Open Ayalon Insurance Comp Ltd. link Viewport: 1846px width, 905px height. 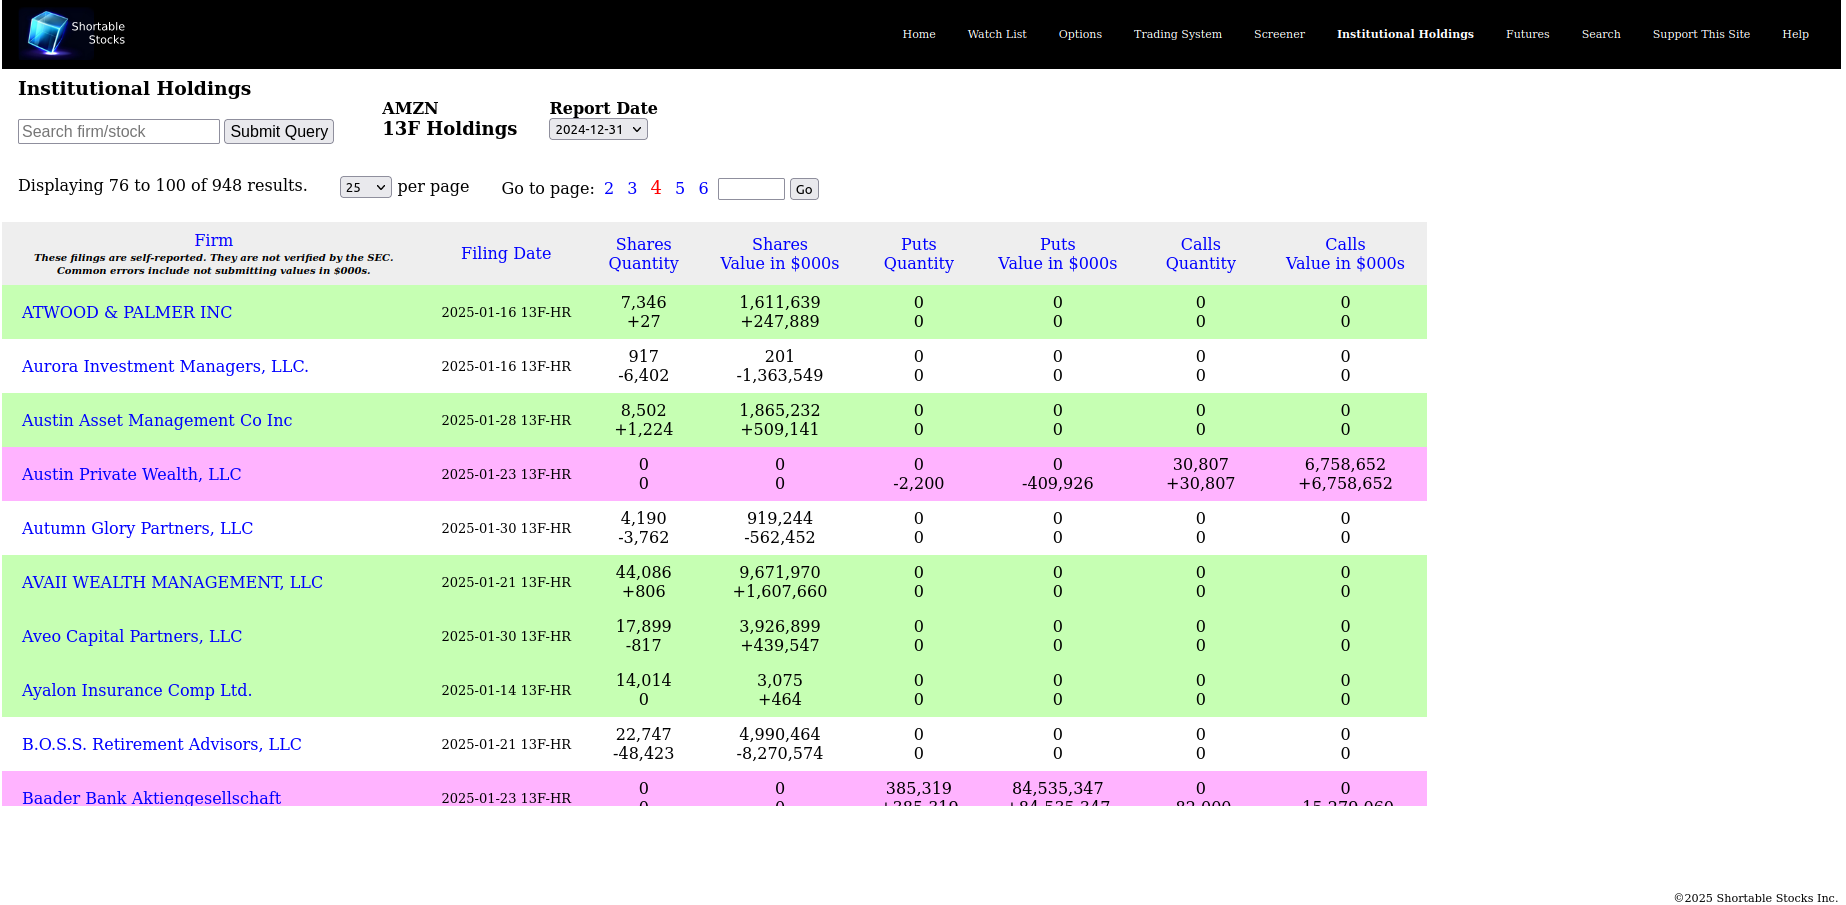tap(137, 690)
